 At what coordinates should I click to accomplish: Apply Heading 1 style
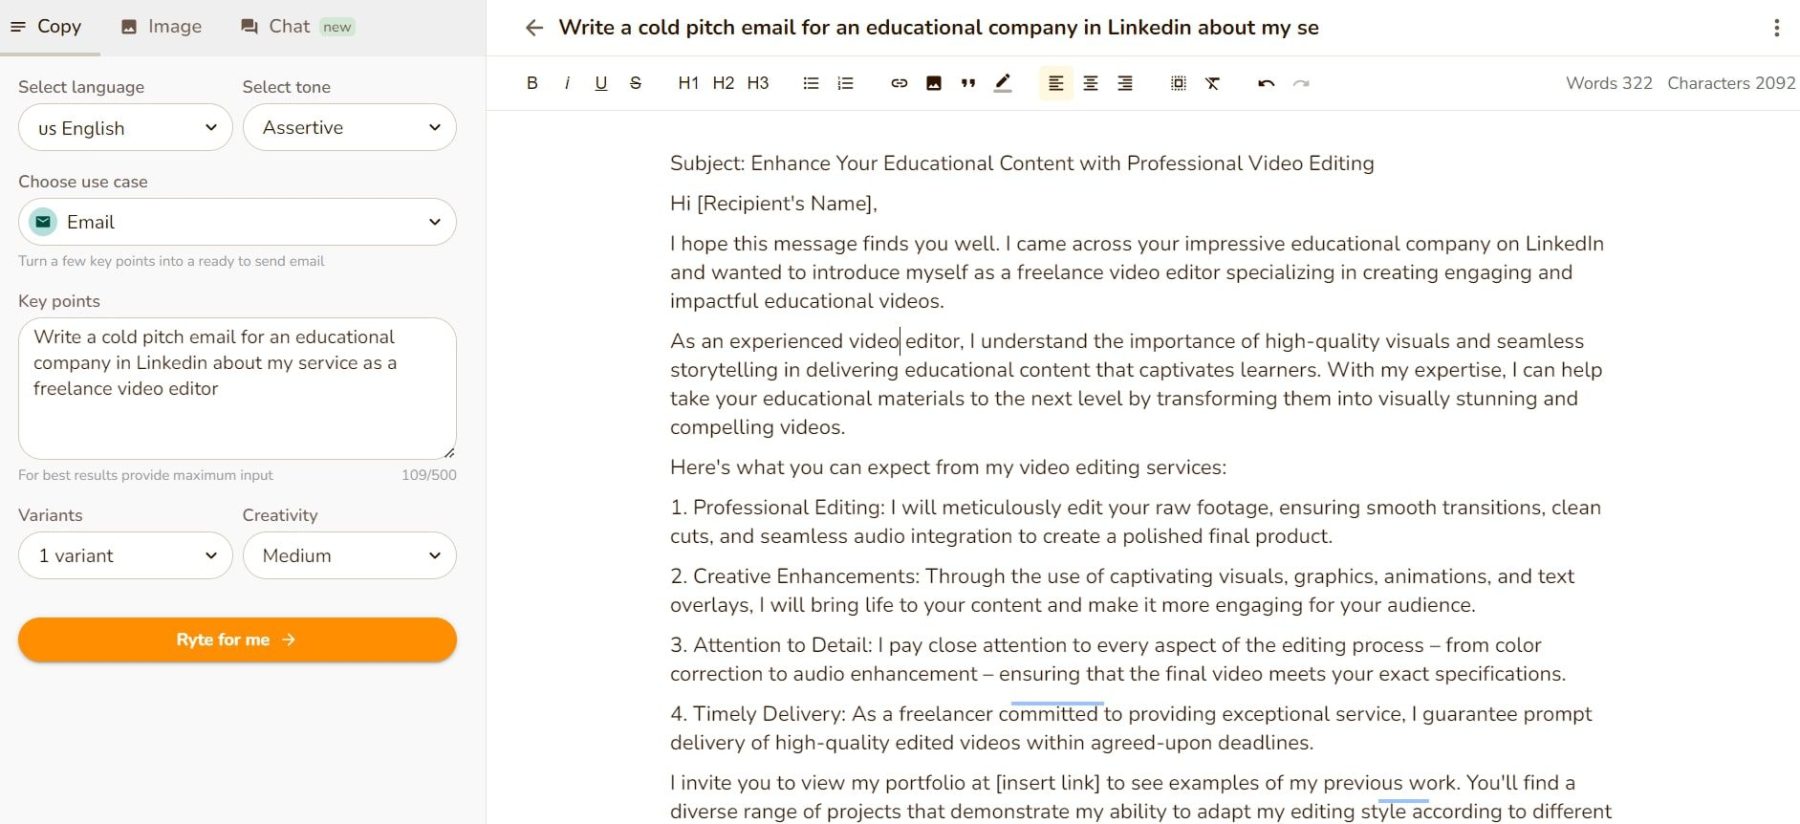687,83
